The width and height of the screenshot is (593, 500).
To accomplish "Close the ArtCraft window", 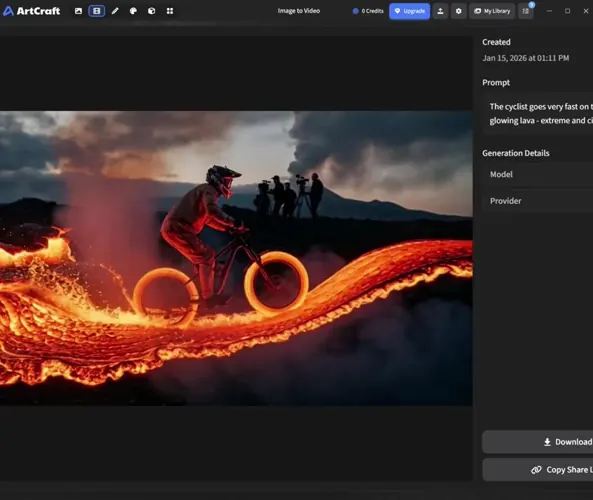I will click(585, 11).
